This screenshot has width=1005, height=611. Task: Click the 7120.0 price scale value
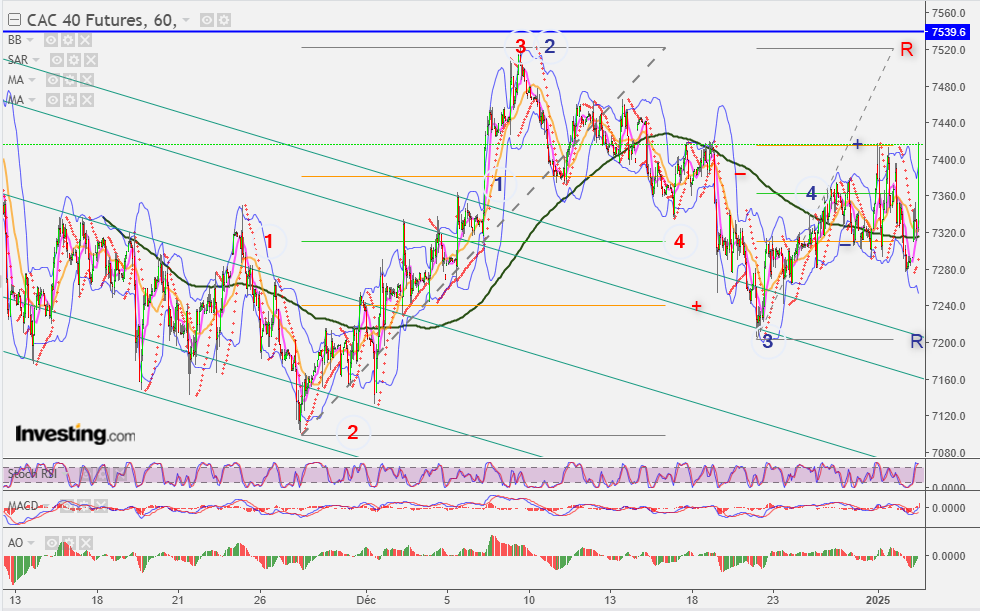tap(949, 416)
